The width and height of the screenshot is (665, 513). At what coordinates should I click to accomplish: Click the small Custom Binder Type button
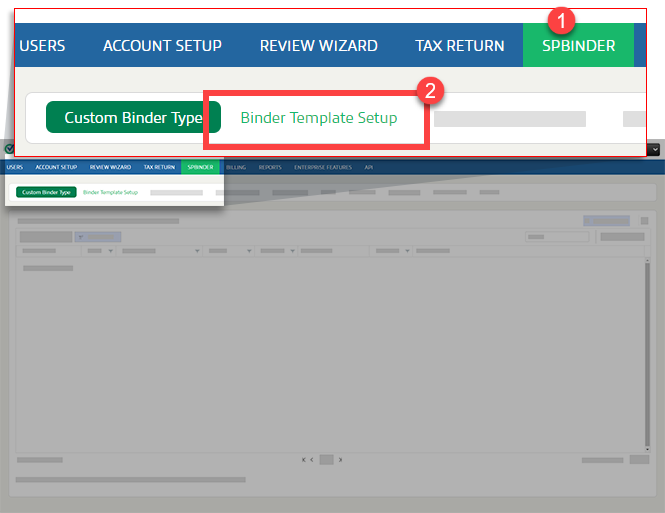click(x=46, y=192)
